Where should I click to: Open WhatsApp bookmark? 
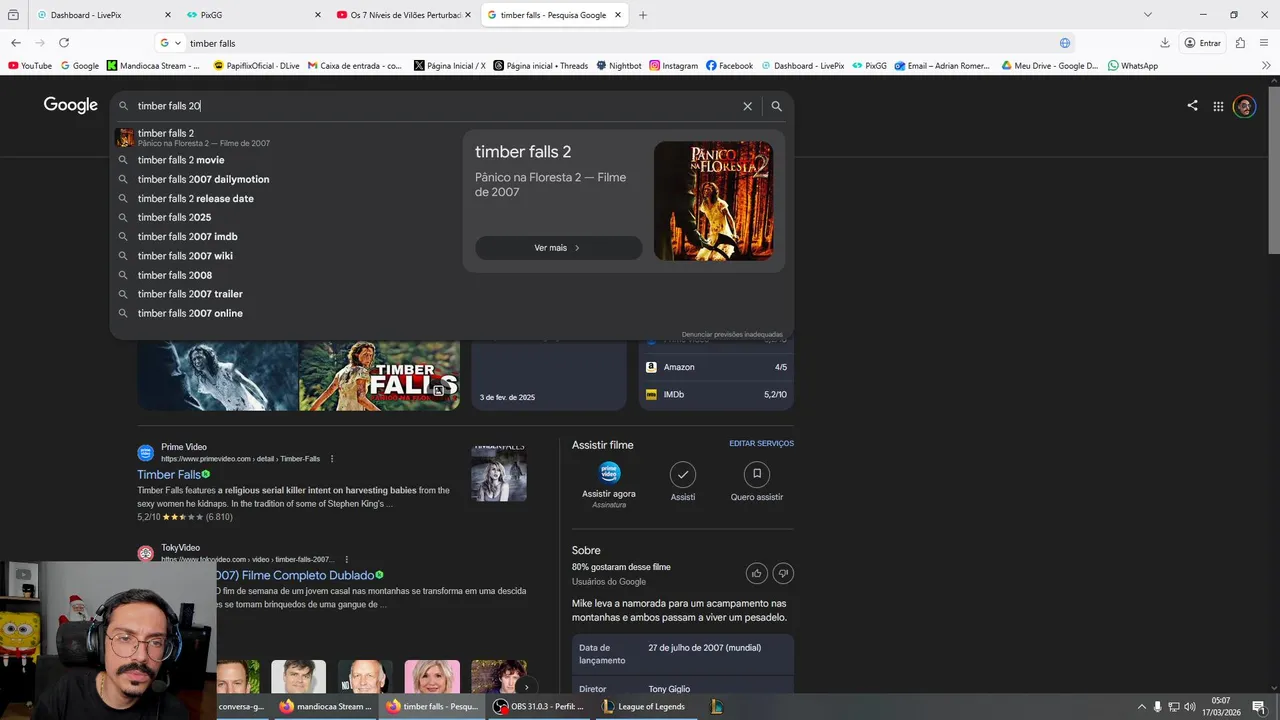pos(1133,66)
